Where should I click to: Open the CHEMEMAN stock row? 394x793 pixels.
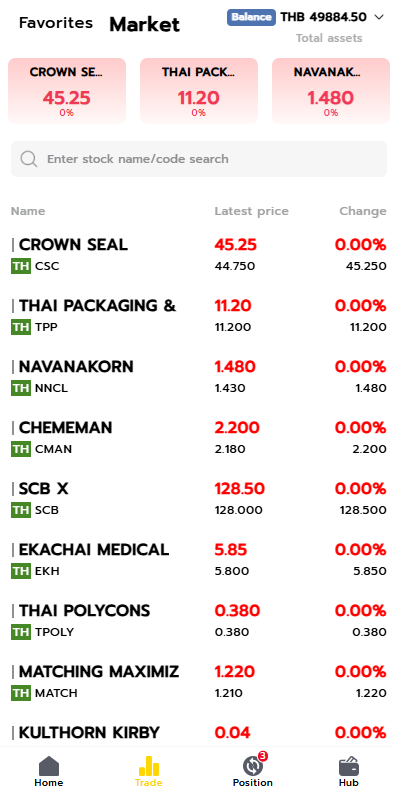click(199, 437)
